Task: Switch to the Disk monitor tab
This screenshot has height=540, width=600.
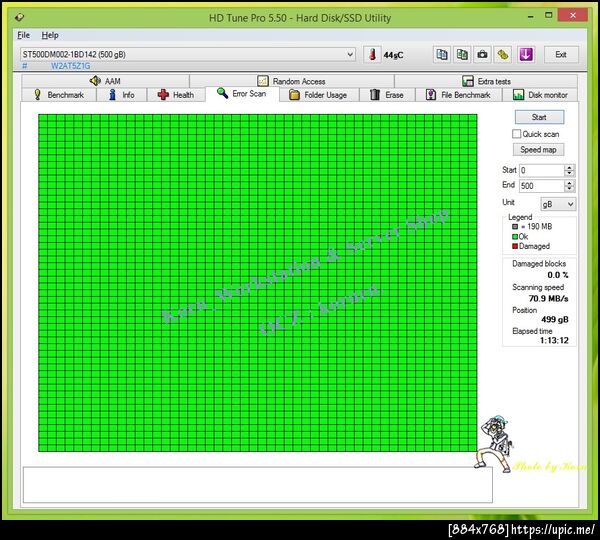Action: tap(540, 95)
